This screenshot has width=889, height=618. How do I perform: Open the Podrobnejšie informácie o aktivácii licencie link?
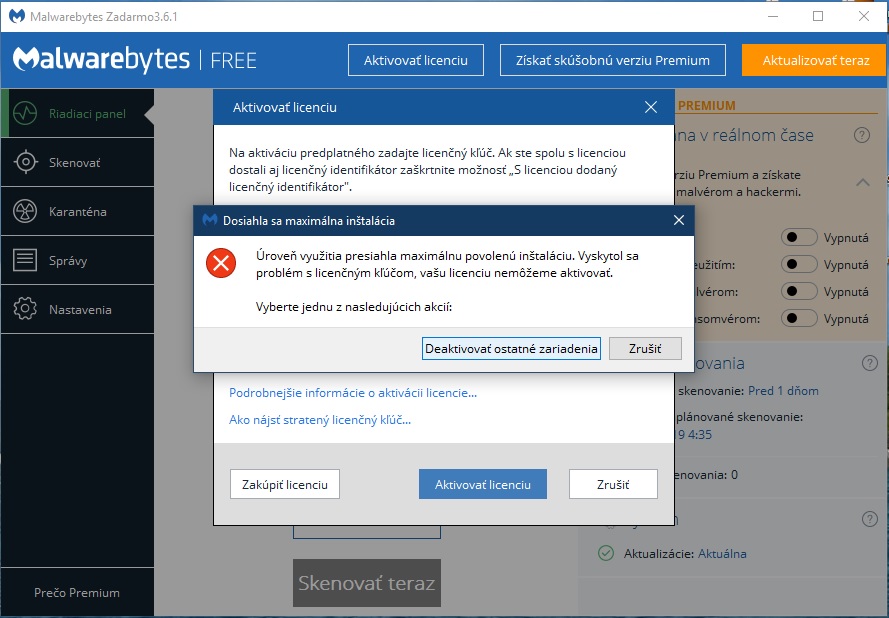pyautogui.click(x=353, y=393)
